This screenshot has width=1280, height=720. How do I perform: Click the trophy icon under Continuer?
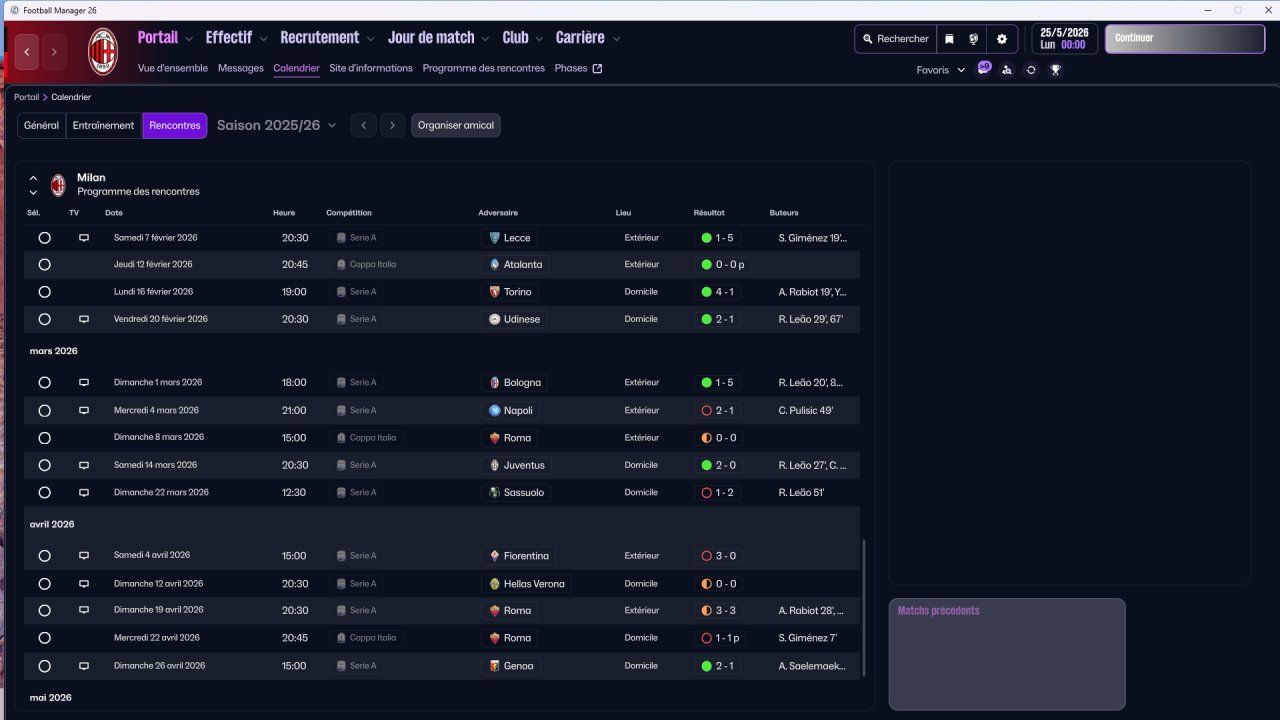1055,70
